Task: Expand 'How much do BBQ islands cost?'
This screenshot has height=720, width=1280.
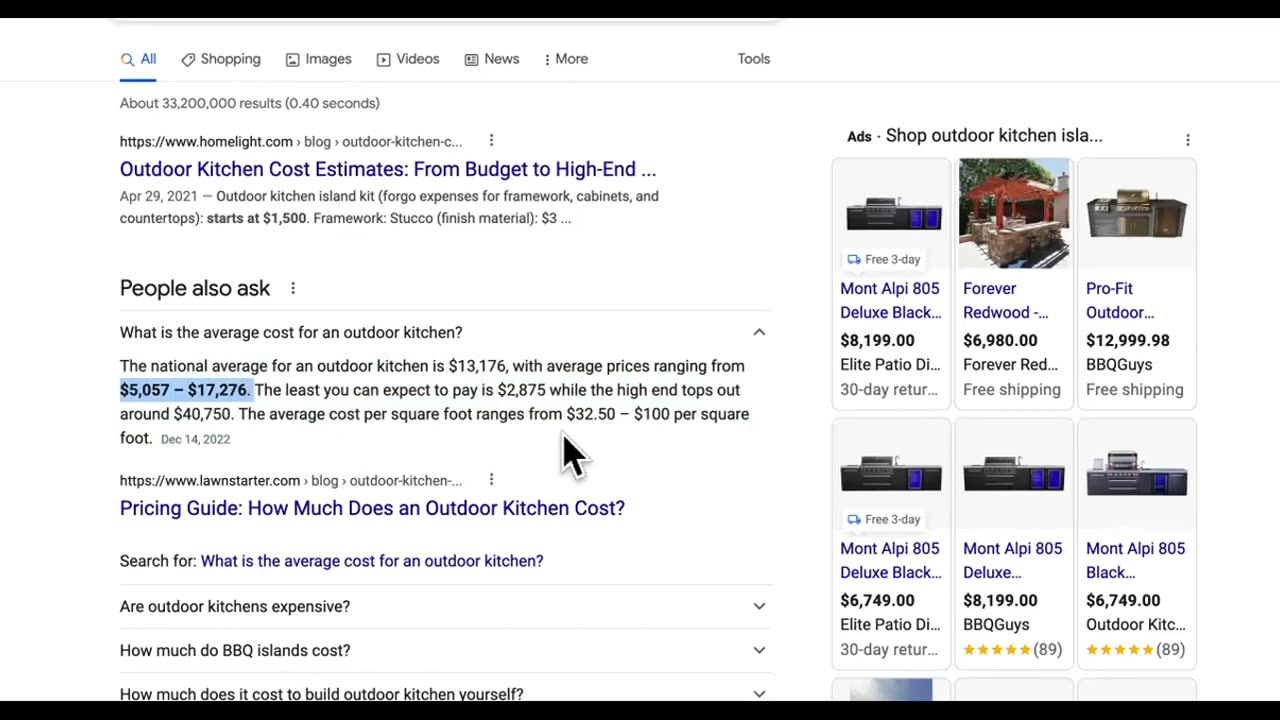Action: [x=446, y=650]
